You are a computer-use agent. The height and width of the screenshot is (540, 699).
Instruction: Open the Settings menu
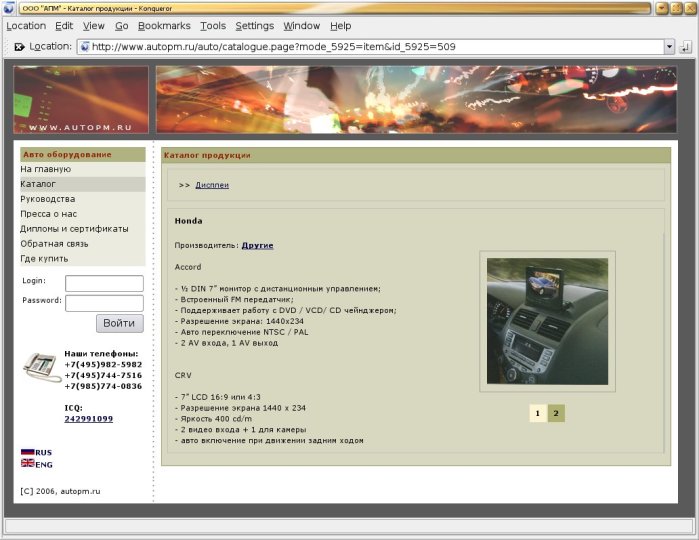[254, 26]
